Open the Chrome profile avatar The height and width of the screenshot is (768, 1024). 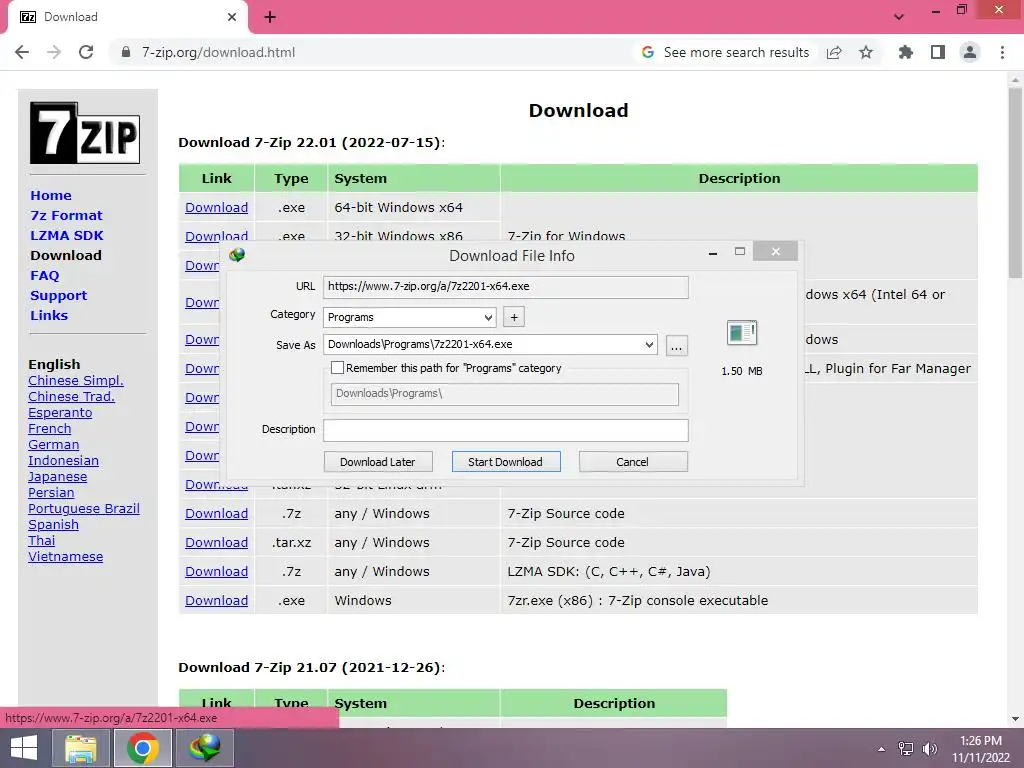coord(970,52)
